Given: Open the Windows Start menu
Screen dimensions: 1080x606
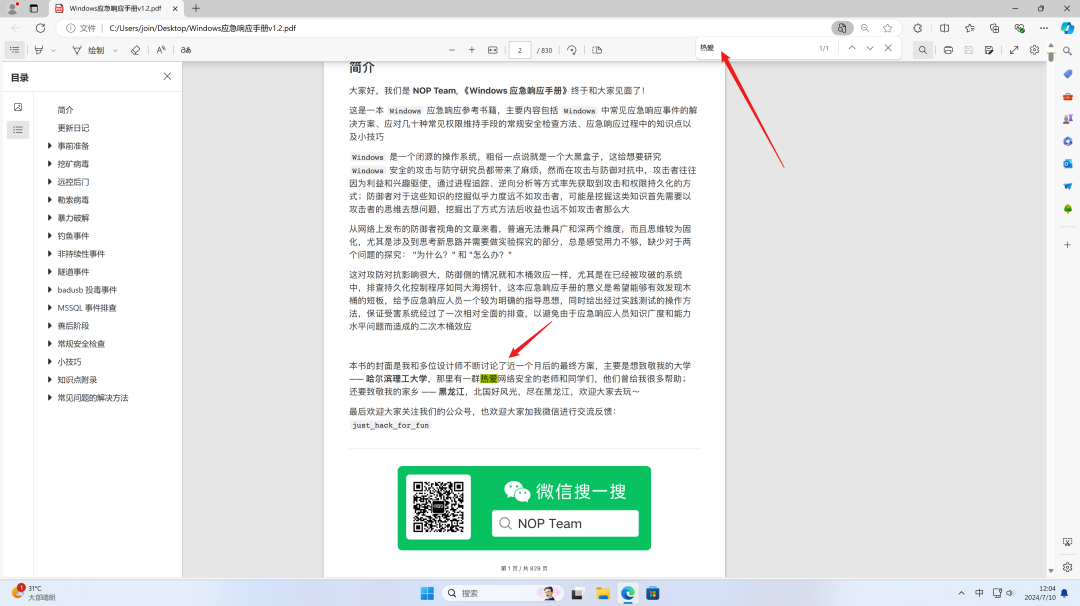Looking at the screenshot, I should point(428,591).
